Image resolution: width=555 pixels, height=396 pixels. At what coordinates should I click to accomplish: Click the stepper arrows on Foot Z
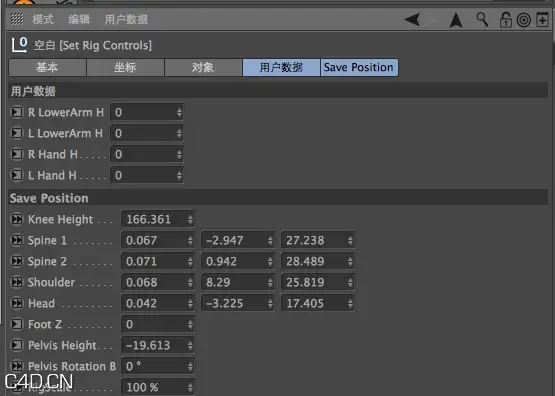(x=190, y=324)
